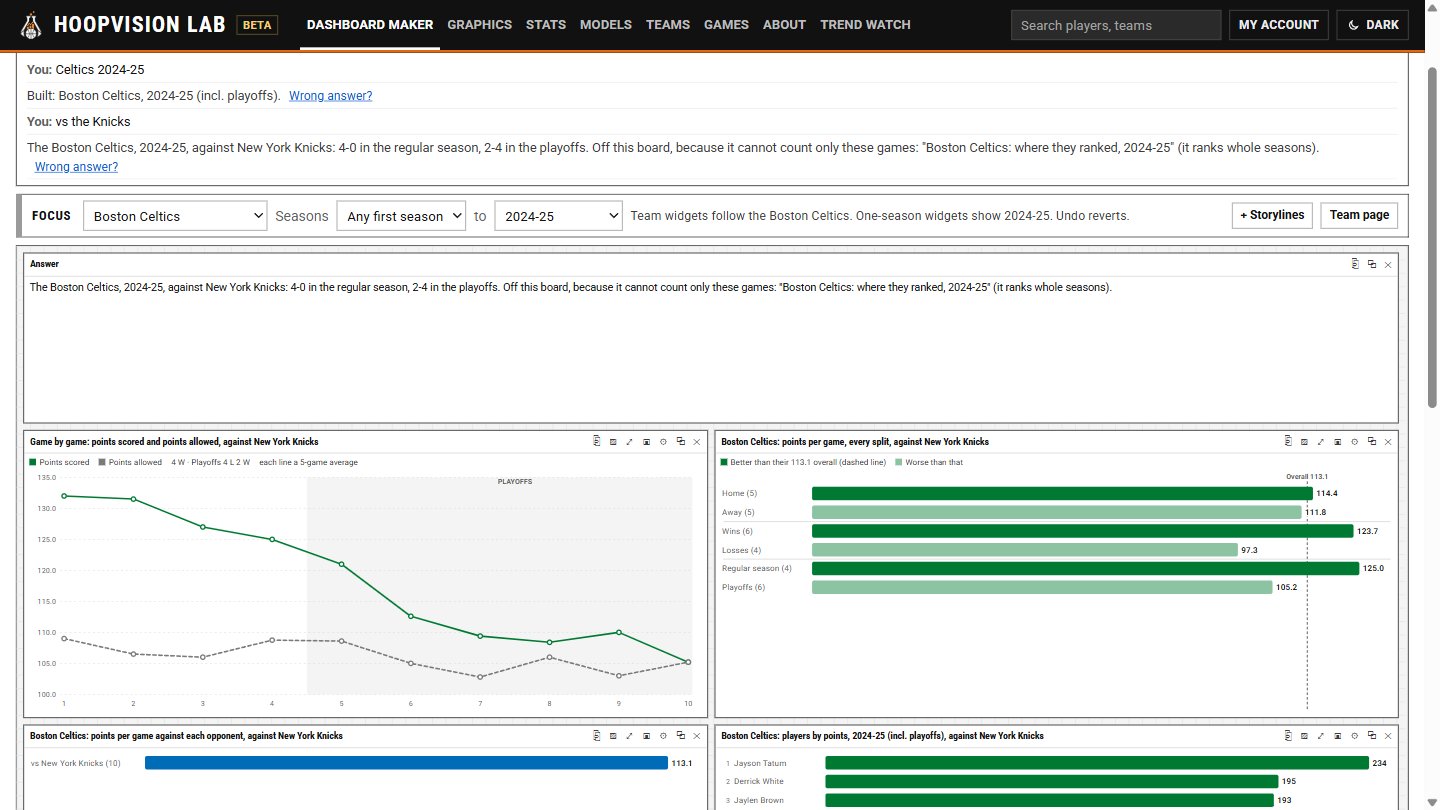Open the Boston Celtics focus team dropdown
This screenshot has width=1440, height=810.
click(175, 216)
